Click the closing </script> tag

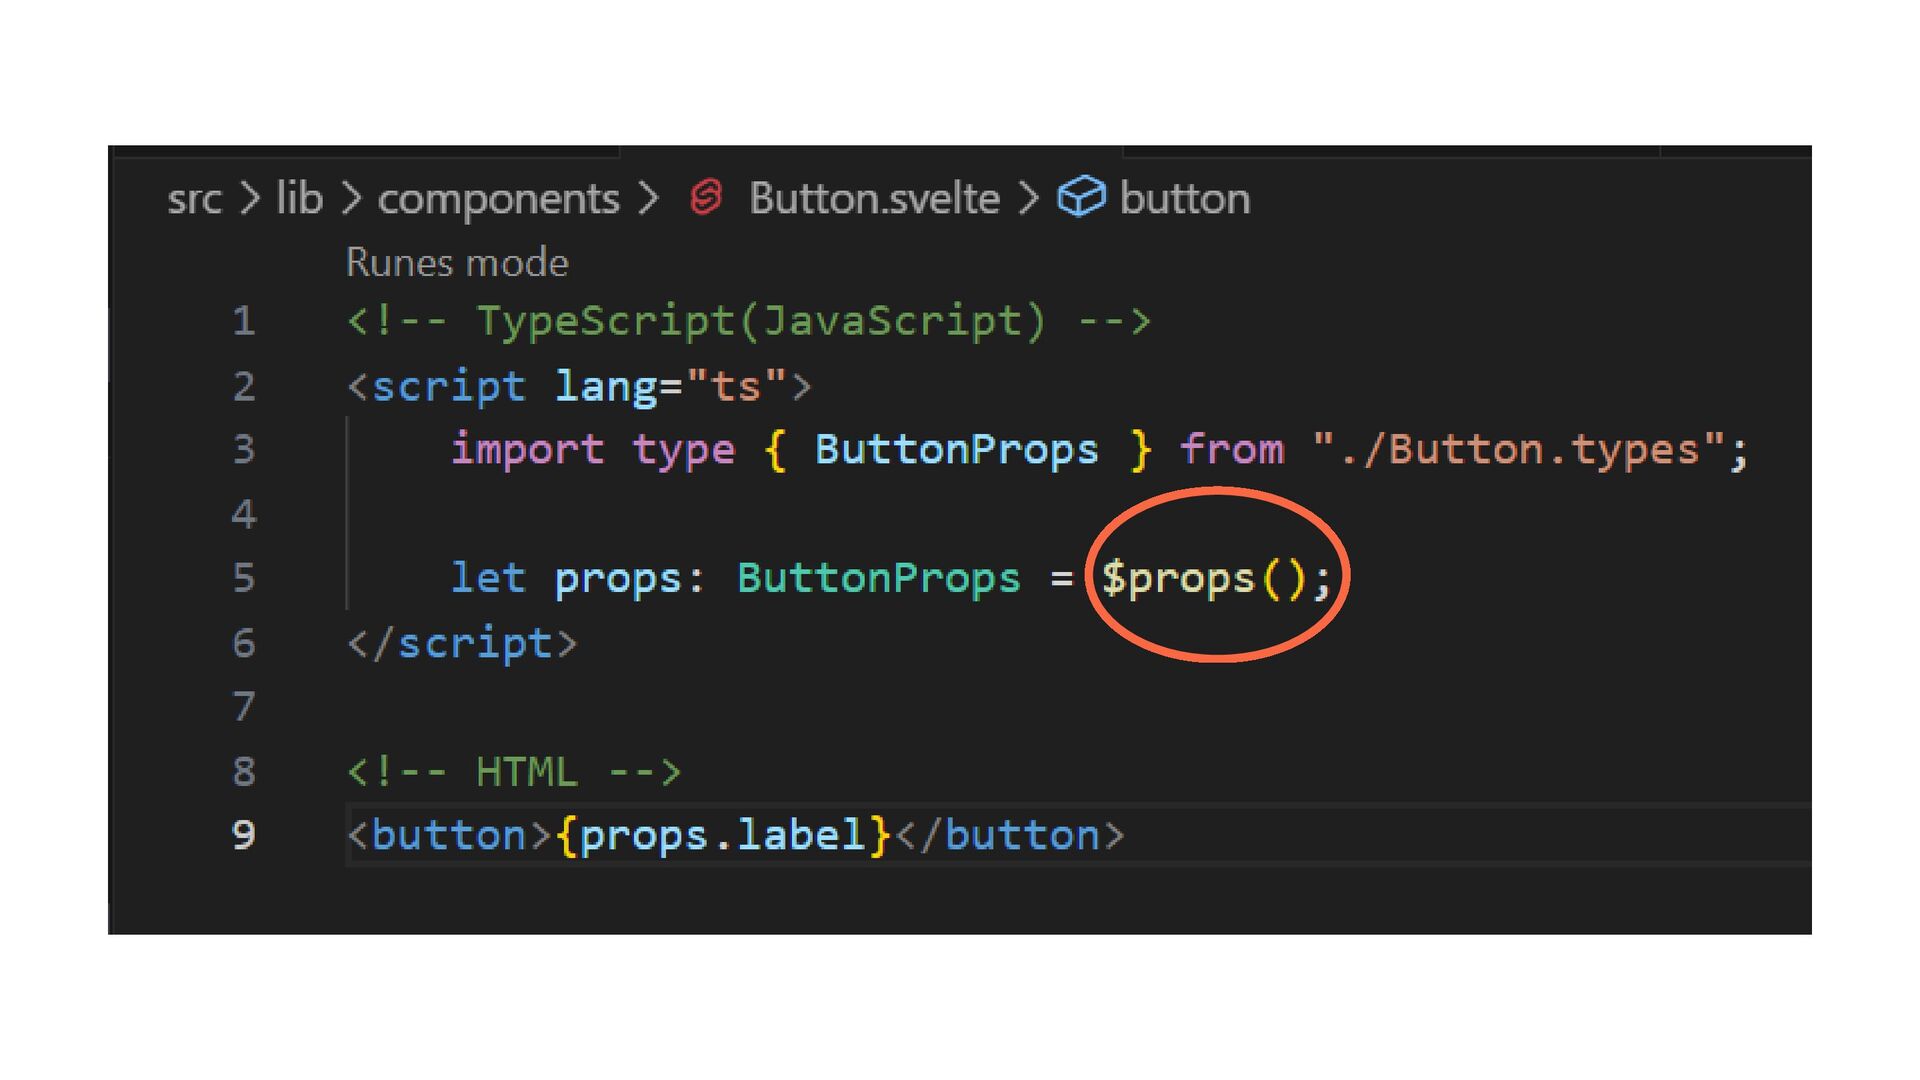coord(462,643)
